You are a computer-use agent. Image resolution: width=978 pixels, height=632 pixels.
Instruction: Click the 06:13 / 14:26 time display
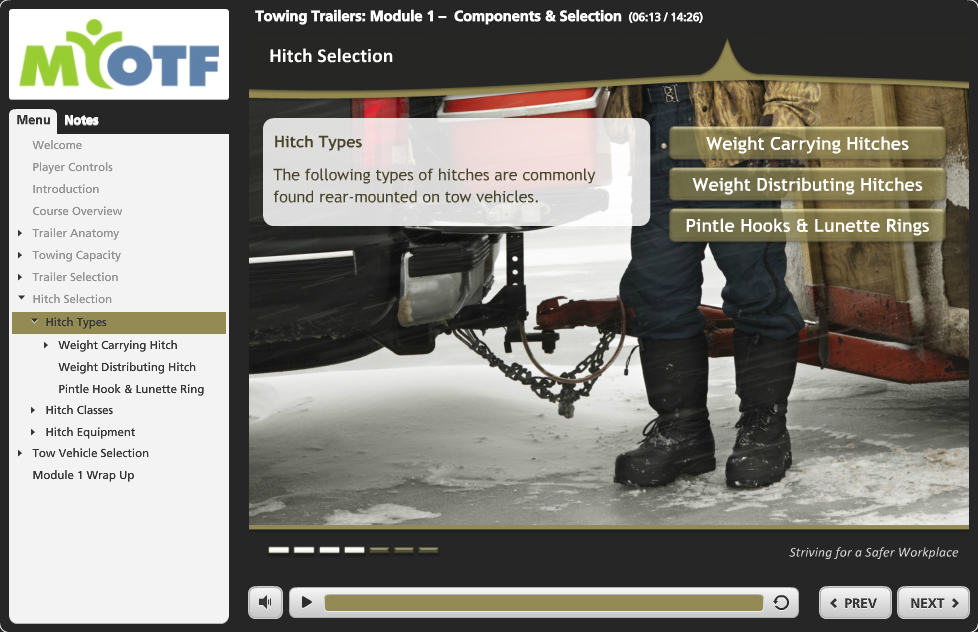[666, 17]
